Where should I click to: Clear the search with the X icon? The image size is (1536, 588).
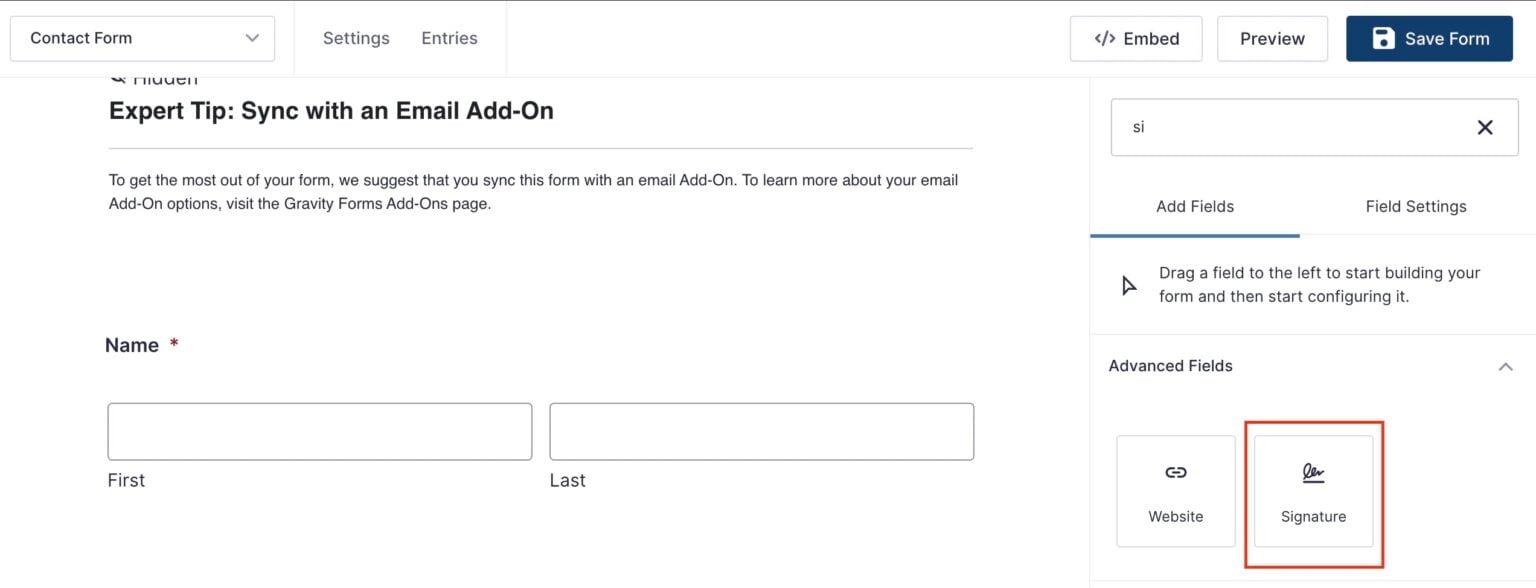[1485, 127]
